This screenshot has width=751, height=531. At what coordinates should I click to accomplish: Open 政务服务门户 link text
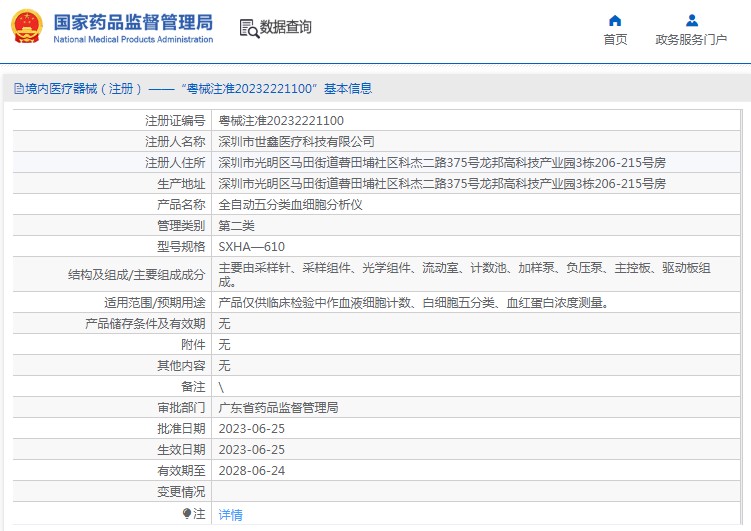[x=691, y=39]
